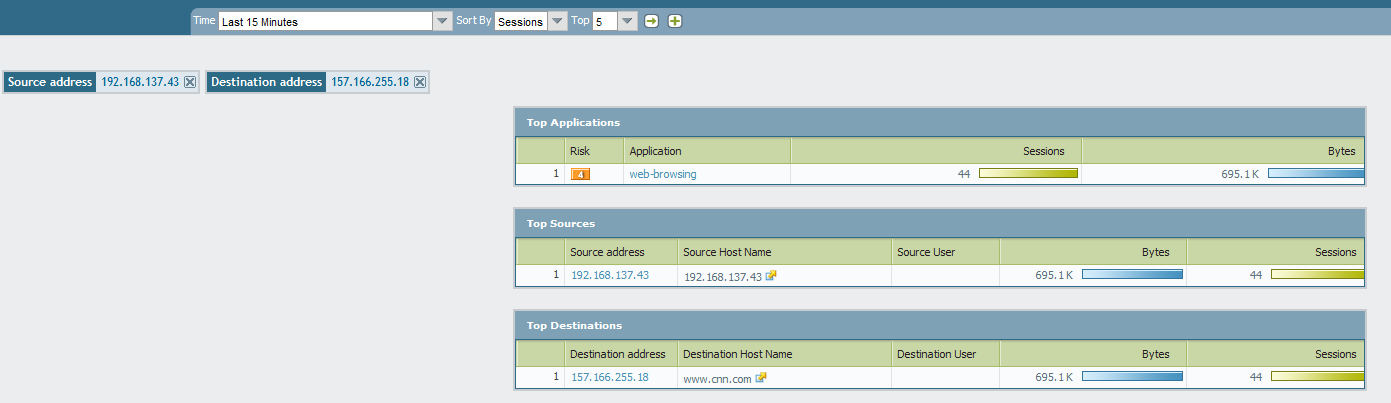Click the green plus add filter icon
This screenshot has height=403, width=1391.
(675, 21)
